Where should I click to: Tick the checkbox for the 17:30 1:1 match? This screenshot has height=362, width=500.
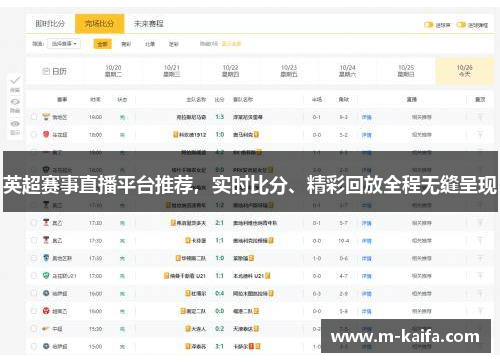coord(34,240)
